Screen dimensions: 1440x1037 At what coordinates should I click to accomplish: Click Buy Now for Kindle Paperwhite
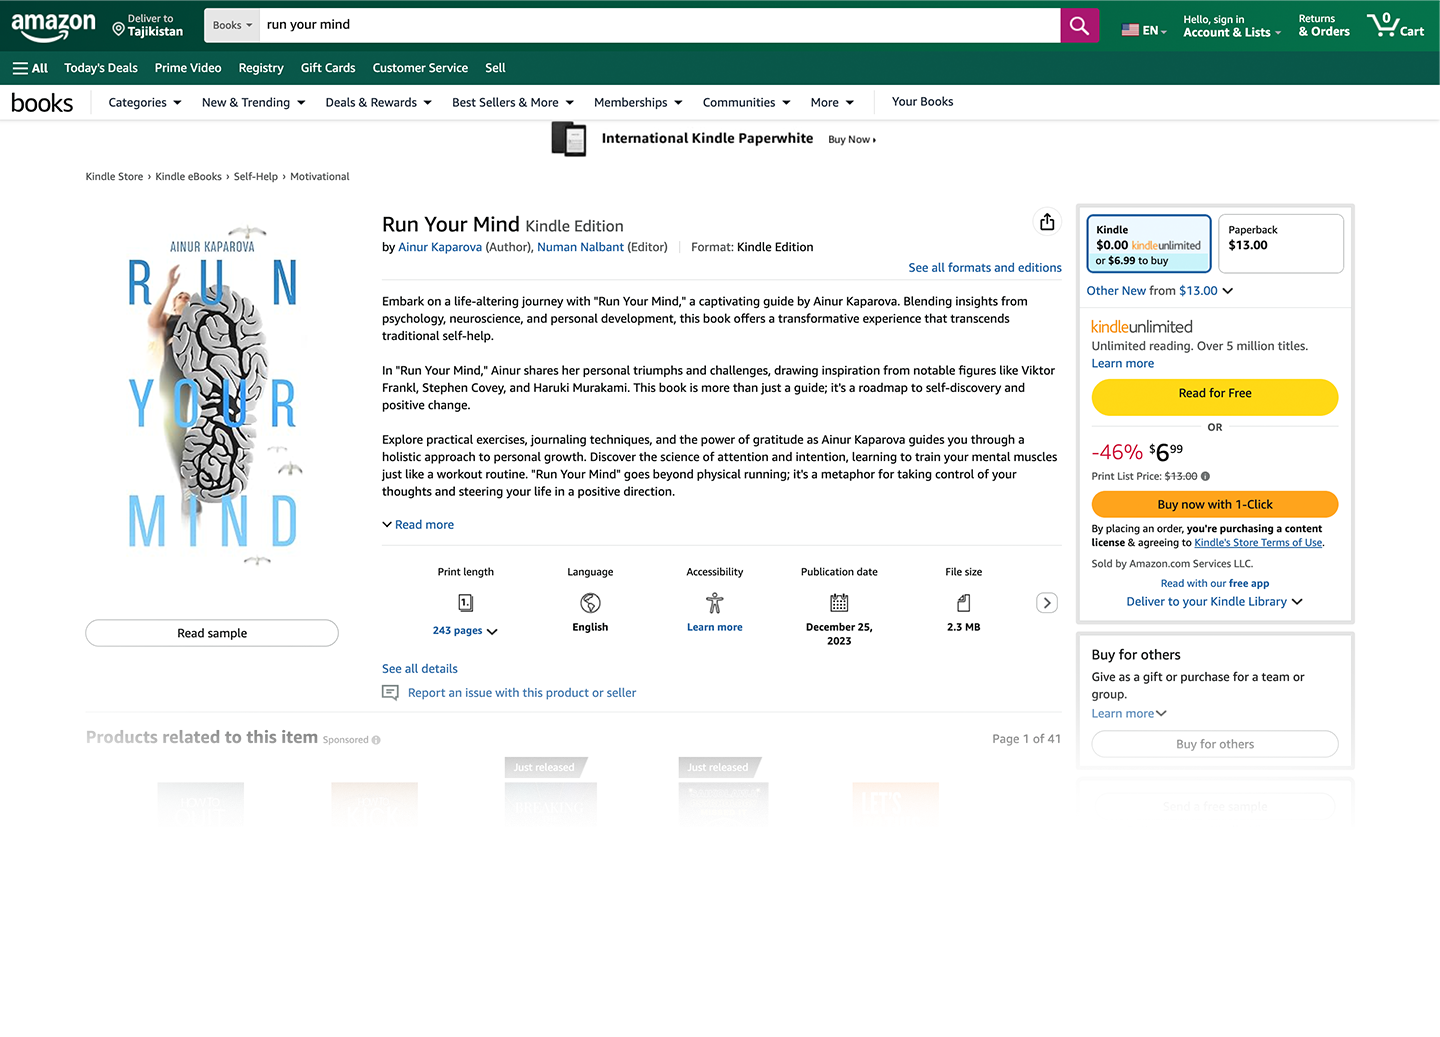[852, 140]
